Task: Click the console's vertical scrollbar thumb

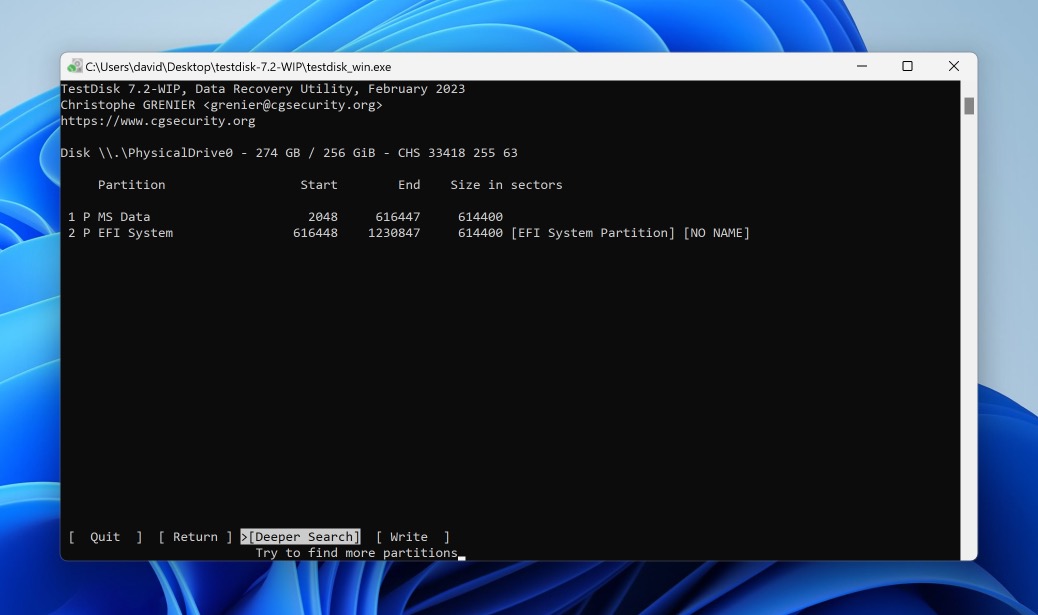Action: [969, 106]
